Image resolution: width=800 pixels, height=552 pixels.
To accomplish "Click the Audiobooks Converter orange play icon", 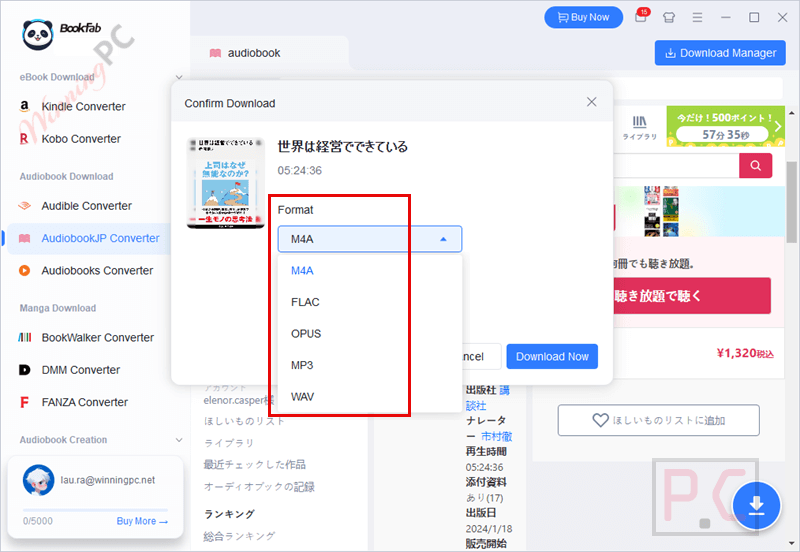I will (x=24, y=270).
